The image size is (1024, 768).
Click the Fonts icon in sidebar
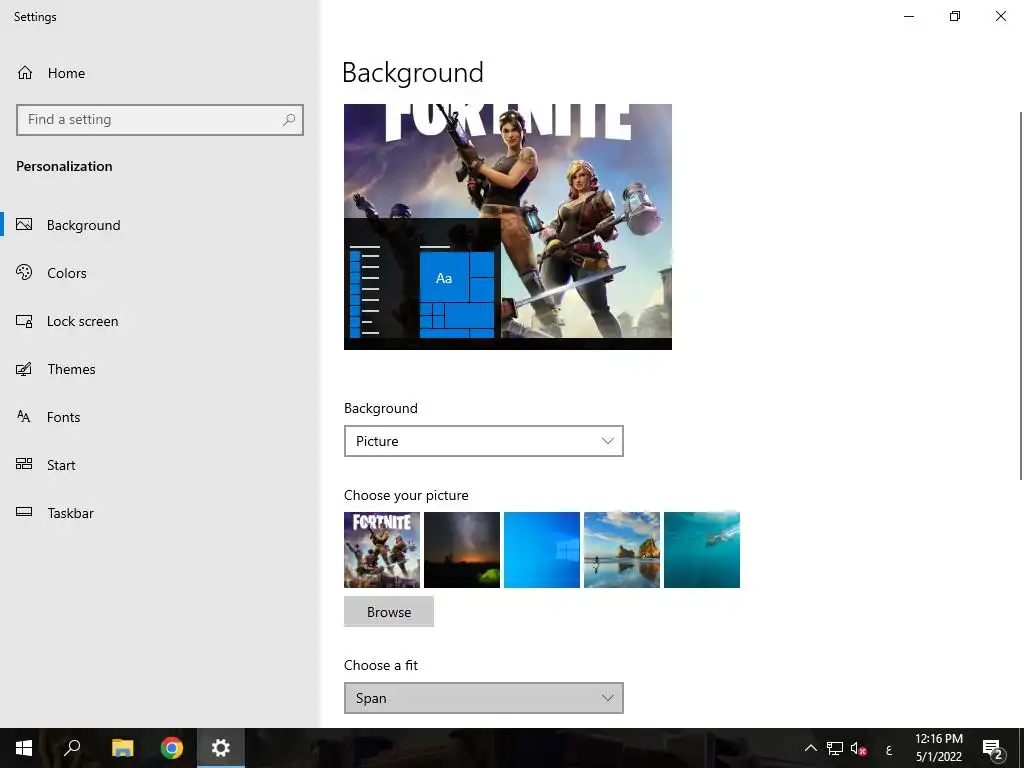[24, 417]
